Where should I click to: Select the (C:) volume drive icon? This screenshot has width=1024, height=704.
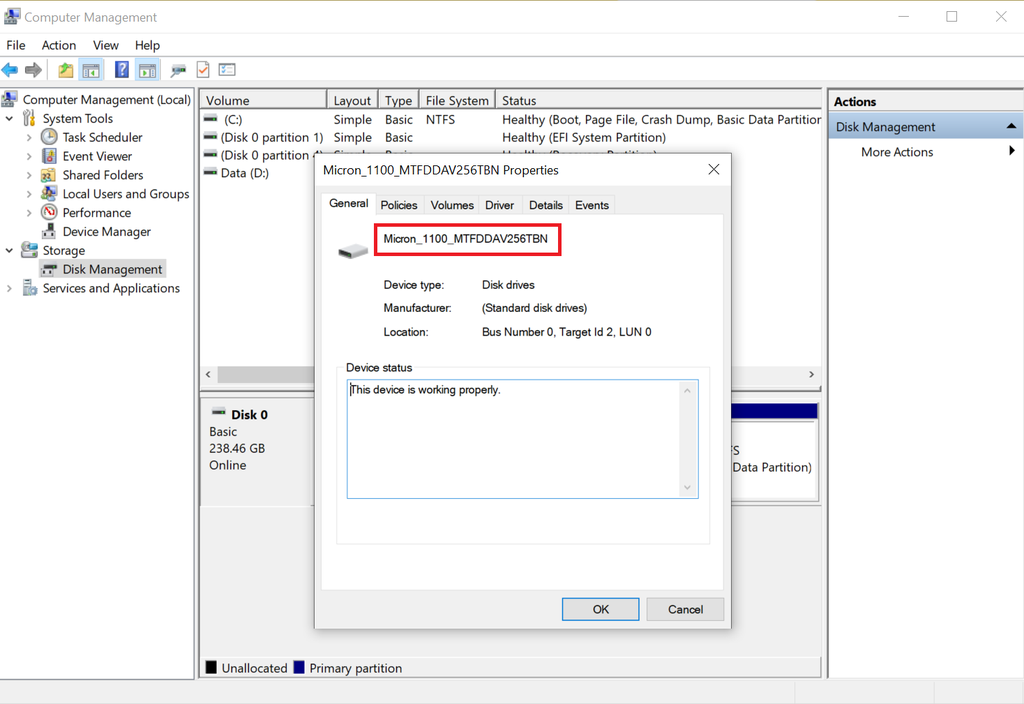coord(210,119)
